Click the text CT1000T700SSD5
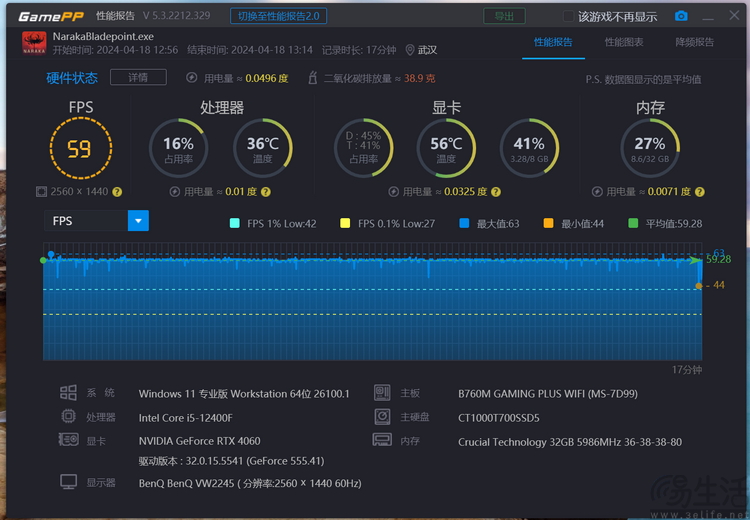 498,418
